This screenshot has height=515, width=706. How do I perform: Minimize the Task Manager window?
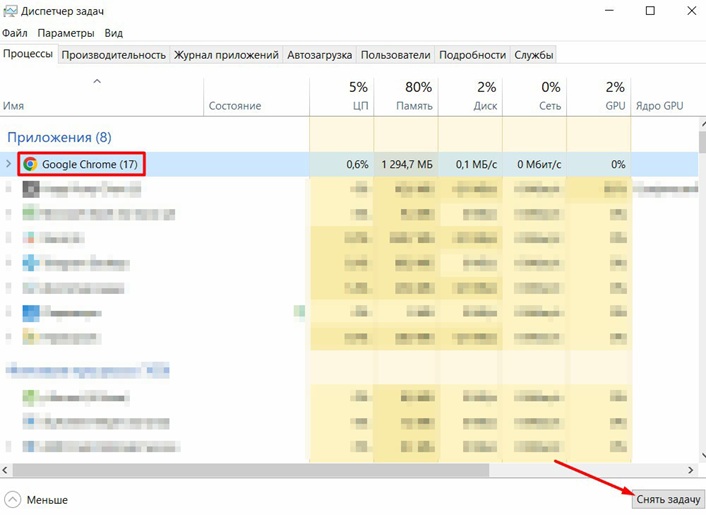tap(609, 11)
